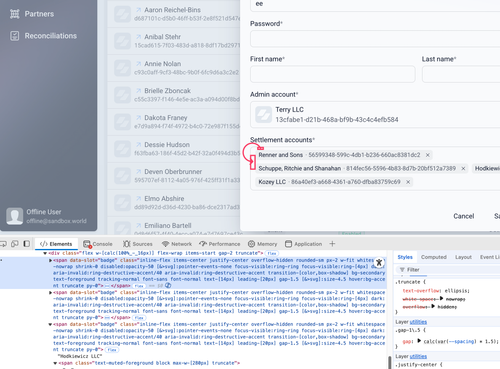This screenshot has height=369, width=500.
Task: Select Aaron Reichel-Bins avatar thumbnail
Action: click(122, 14)
